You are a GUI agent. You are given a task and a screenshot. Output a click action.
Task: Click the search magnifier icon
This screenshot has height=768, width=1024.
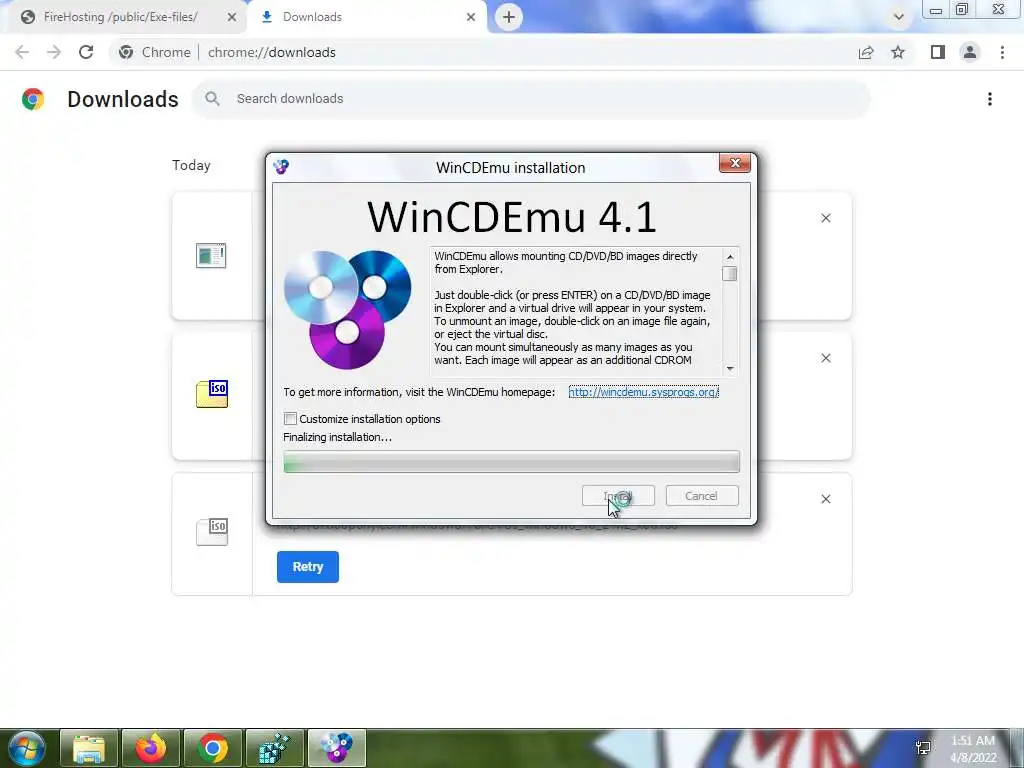[x=212, y=99]
